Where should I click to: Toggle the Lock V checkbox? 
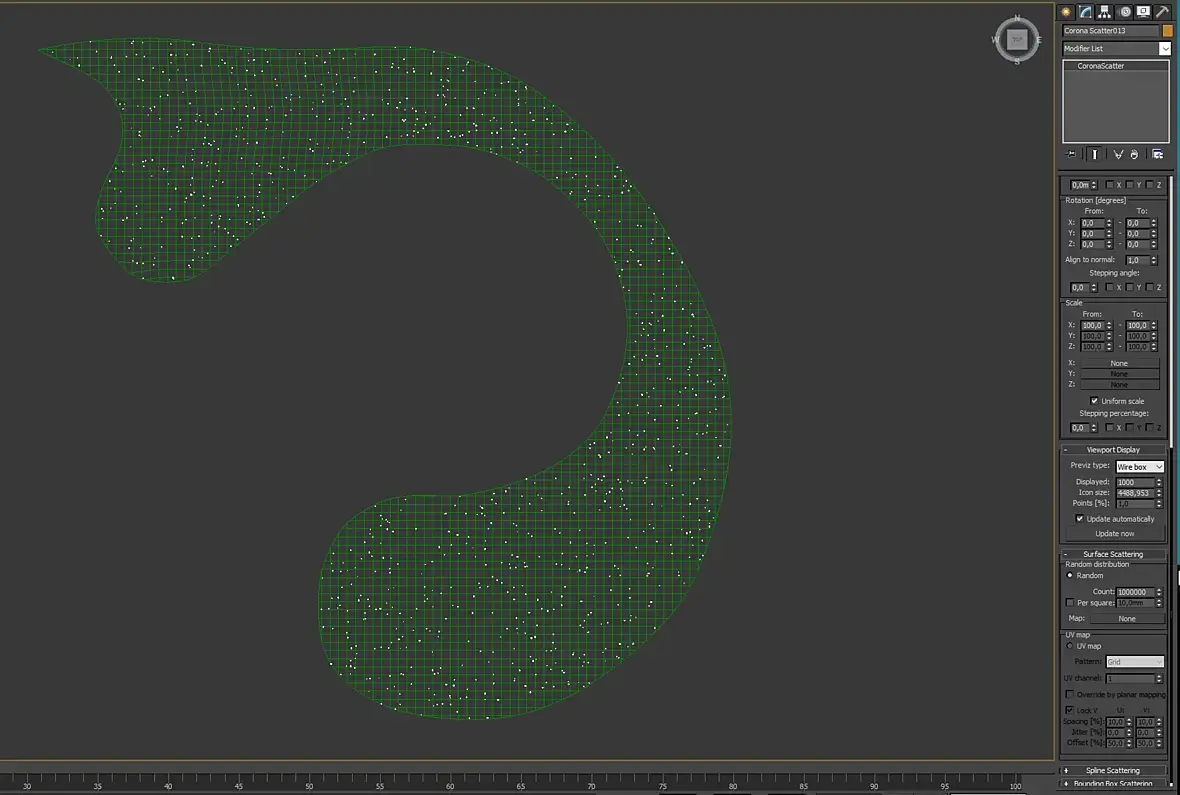coord(1070,710)
